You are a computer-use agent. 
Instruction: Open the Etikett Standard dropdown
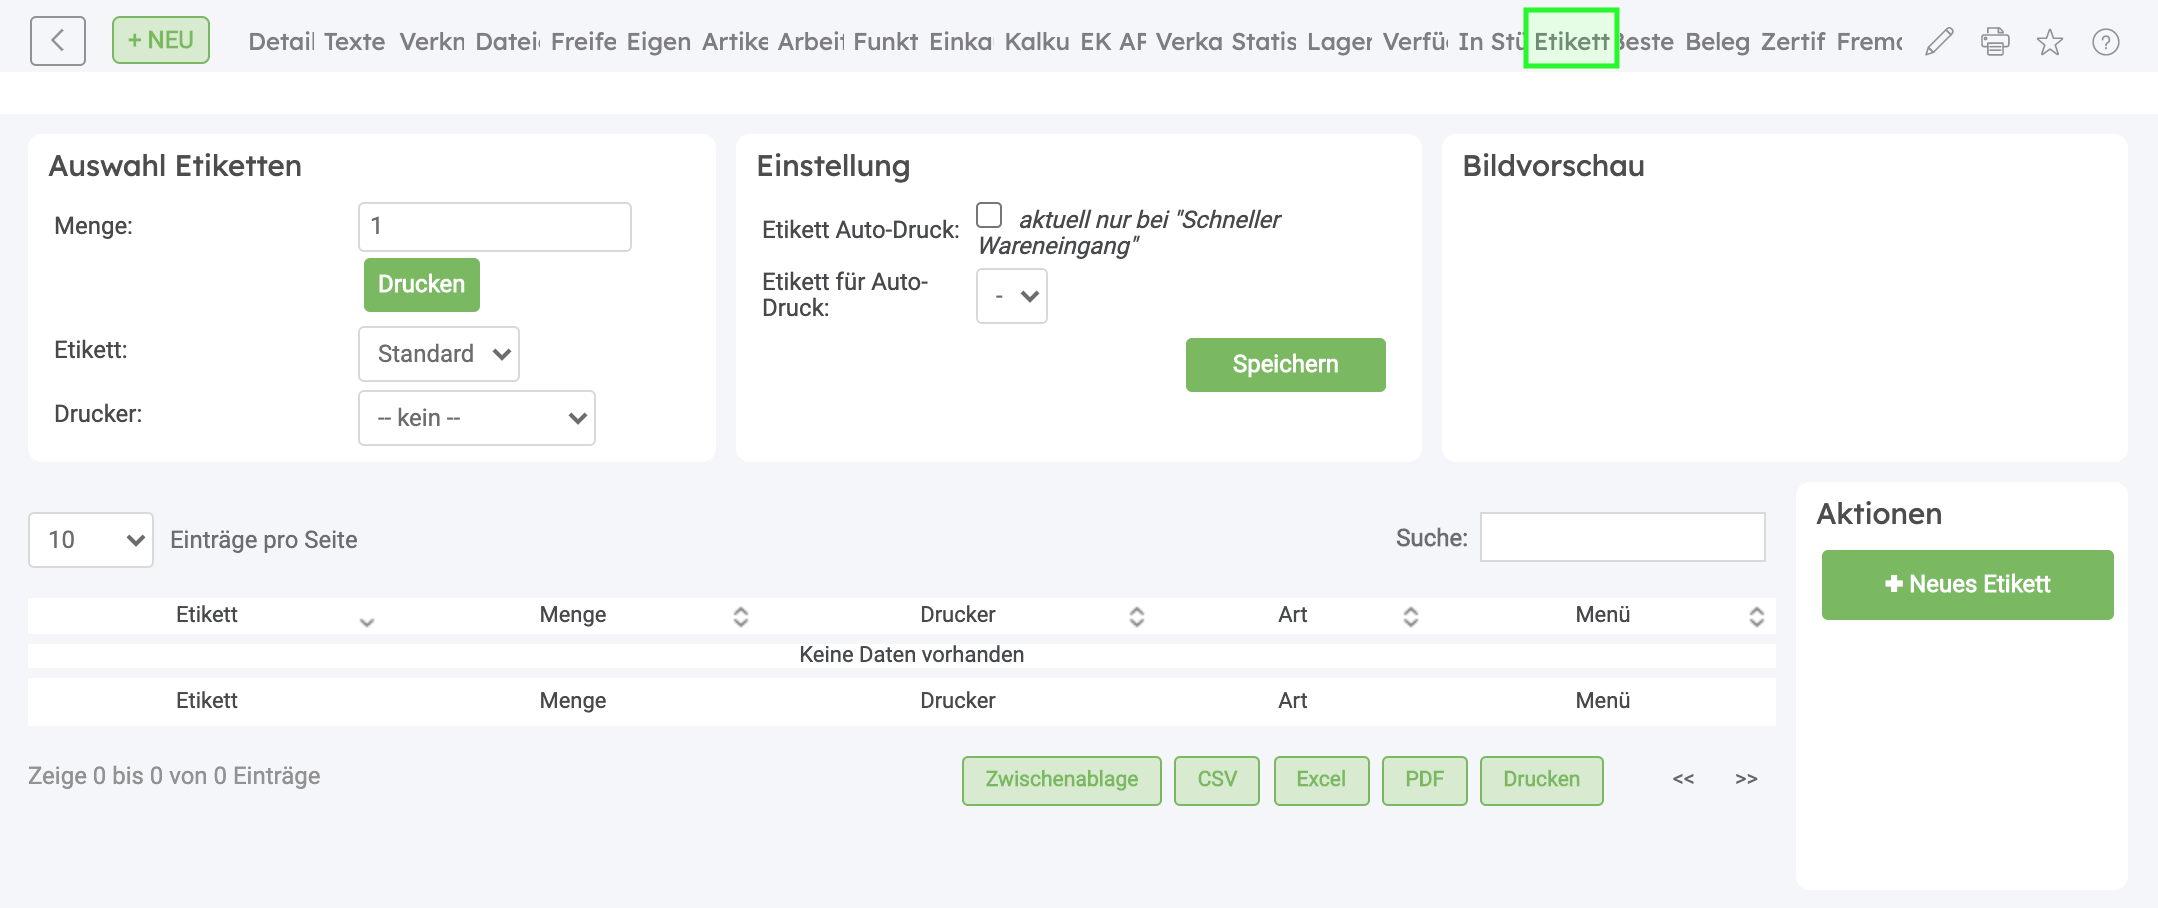point(439,354)
